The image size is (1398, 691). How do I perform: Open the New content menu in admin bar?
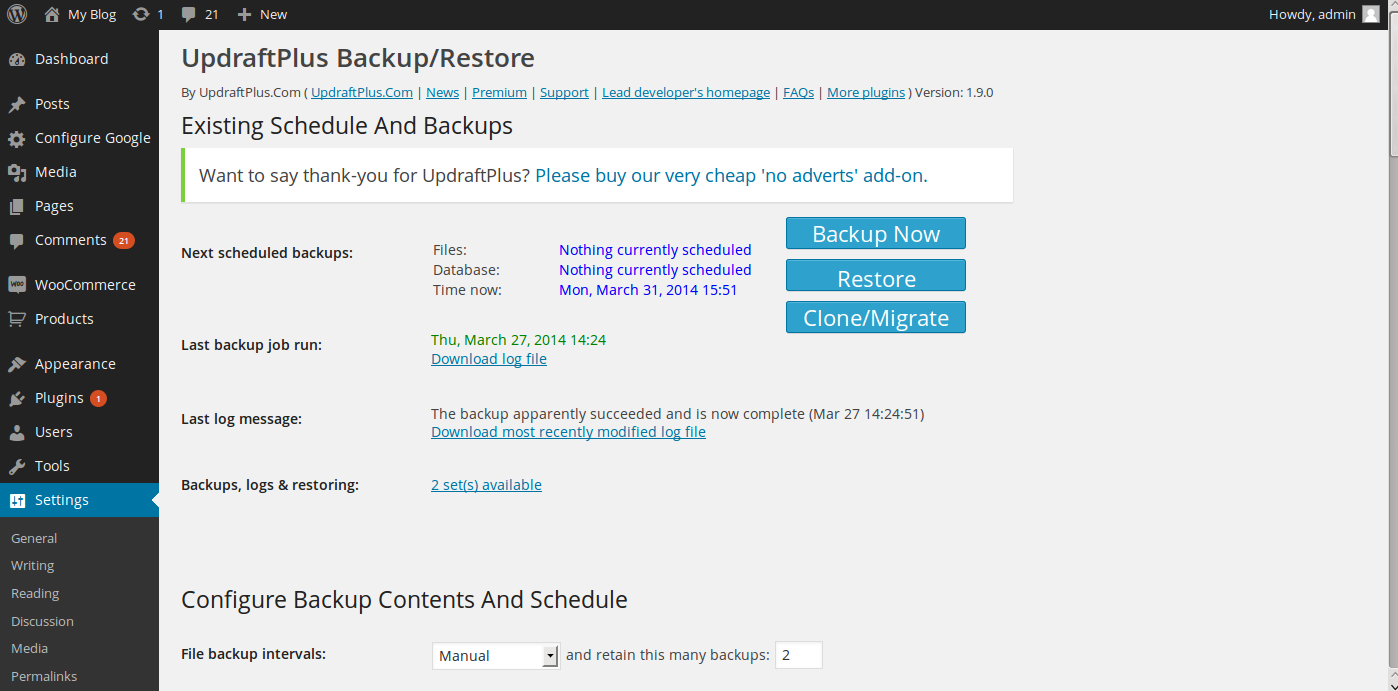(x=262, y=14)
